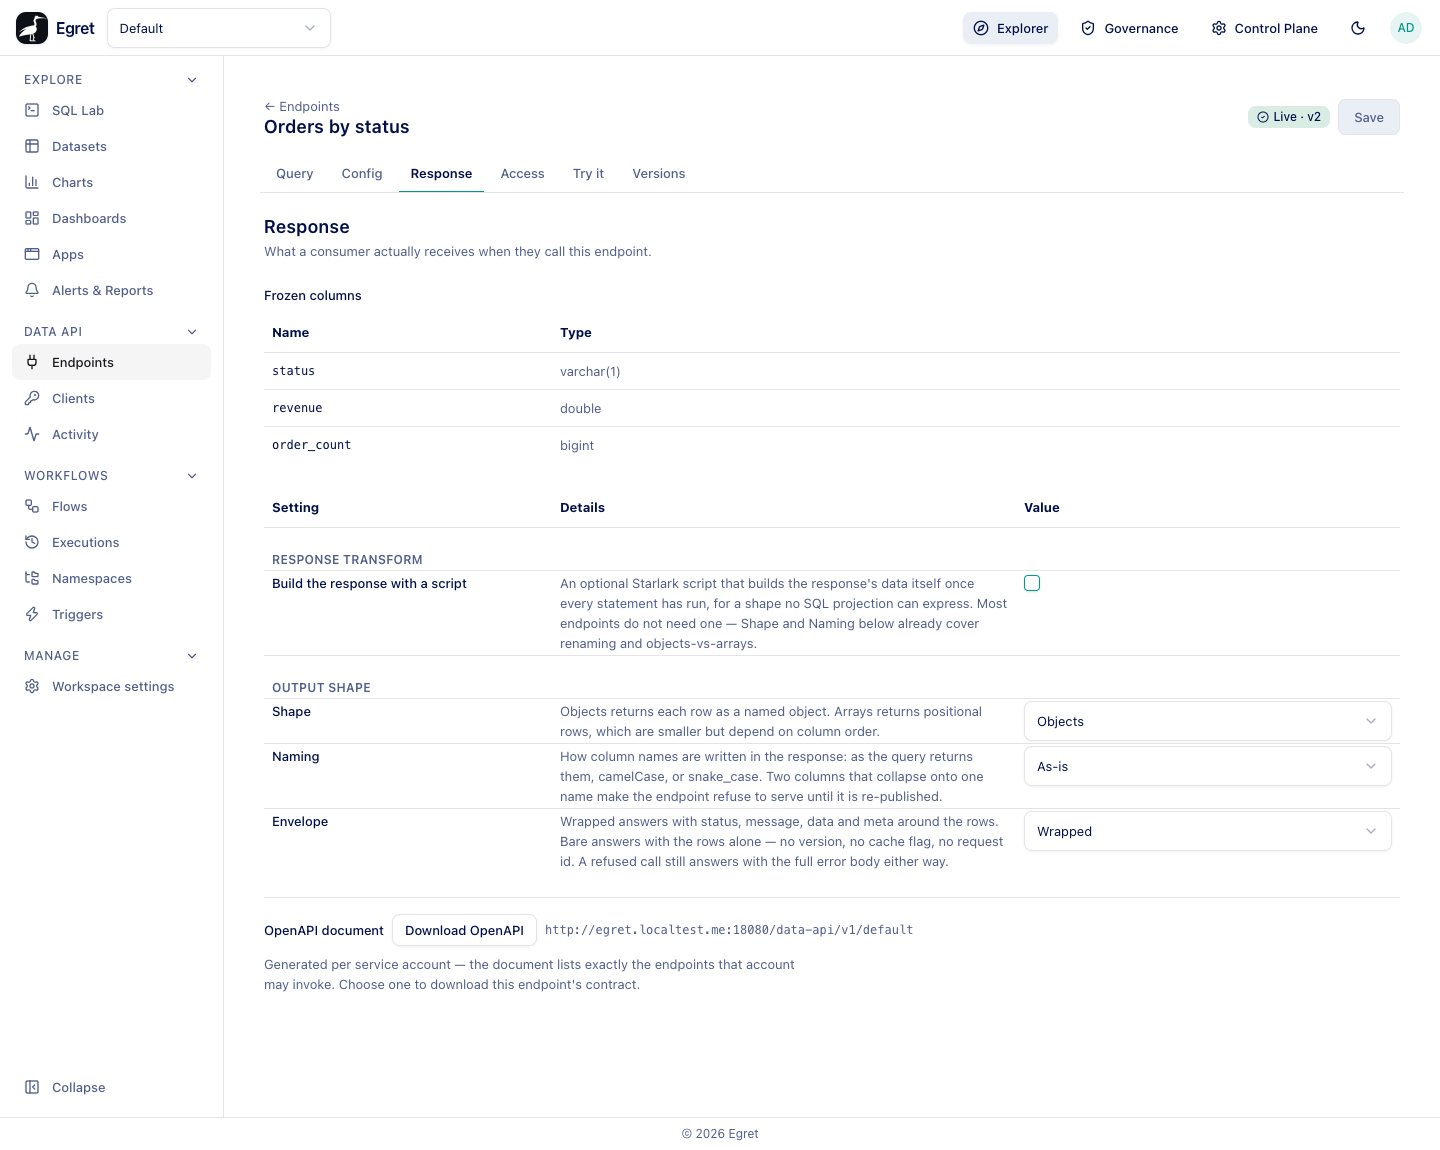Toggle dark mode with the moon icon
Viewport: 1440px width, 1150px height.
click(1358, 28)
